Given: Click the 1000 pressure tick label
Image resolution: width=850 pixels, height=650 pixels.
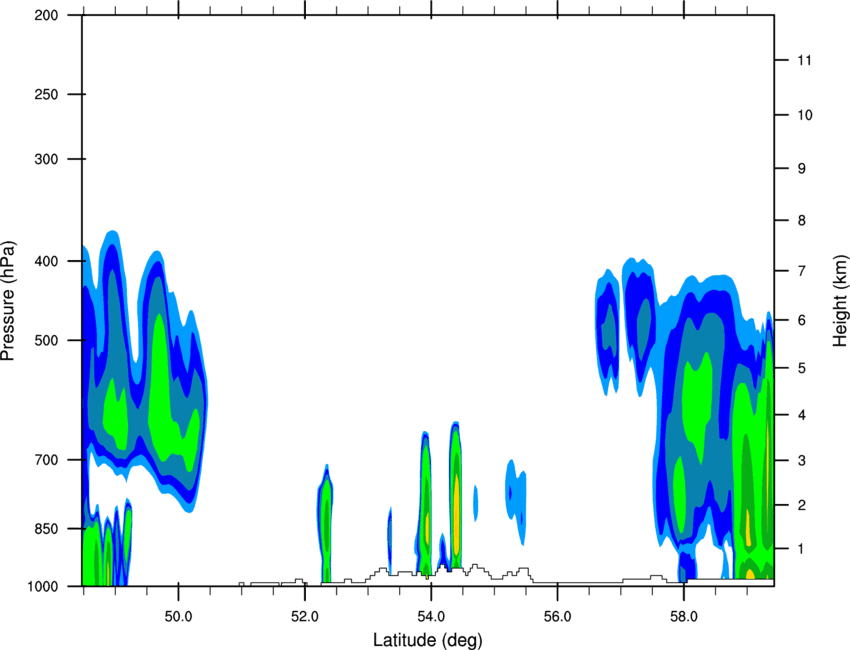Looking at the screenshot, I should click(42, 587).
